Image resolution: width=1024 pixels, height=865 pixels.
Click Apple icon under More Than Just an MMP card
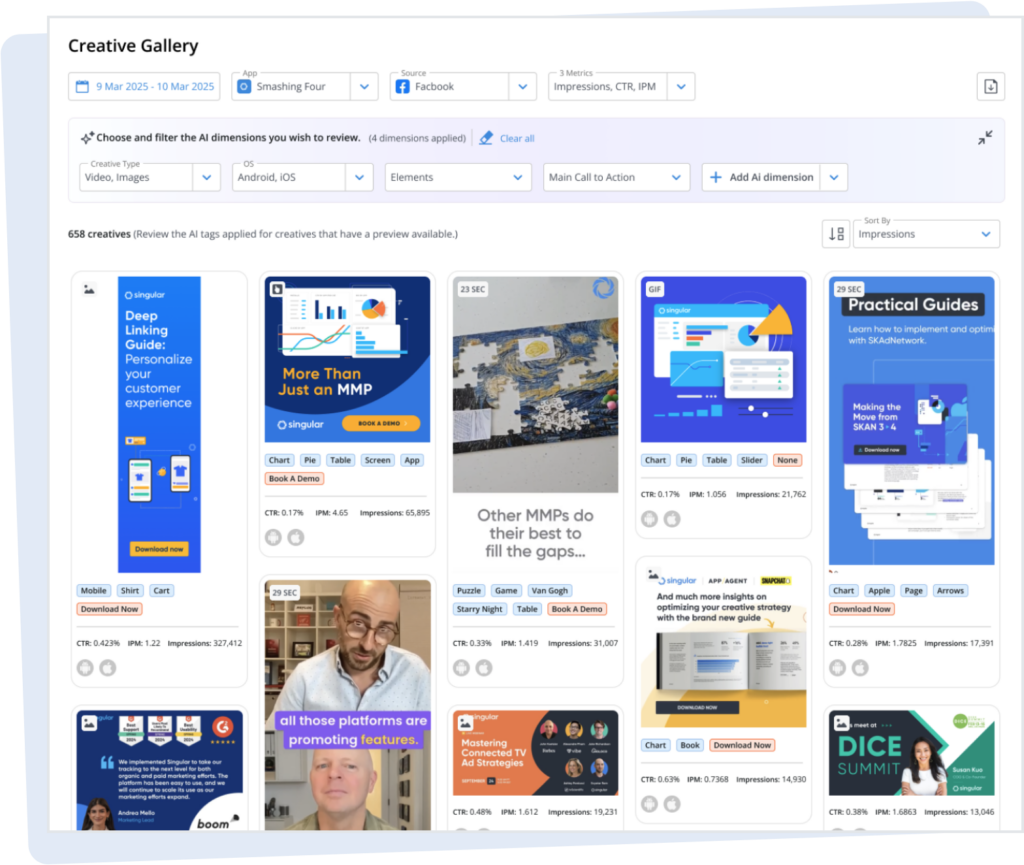pyautogui.click(x=296, y=537)
